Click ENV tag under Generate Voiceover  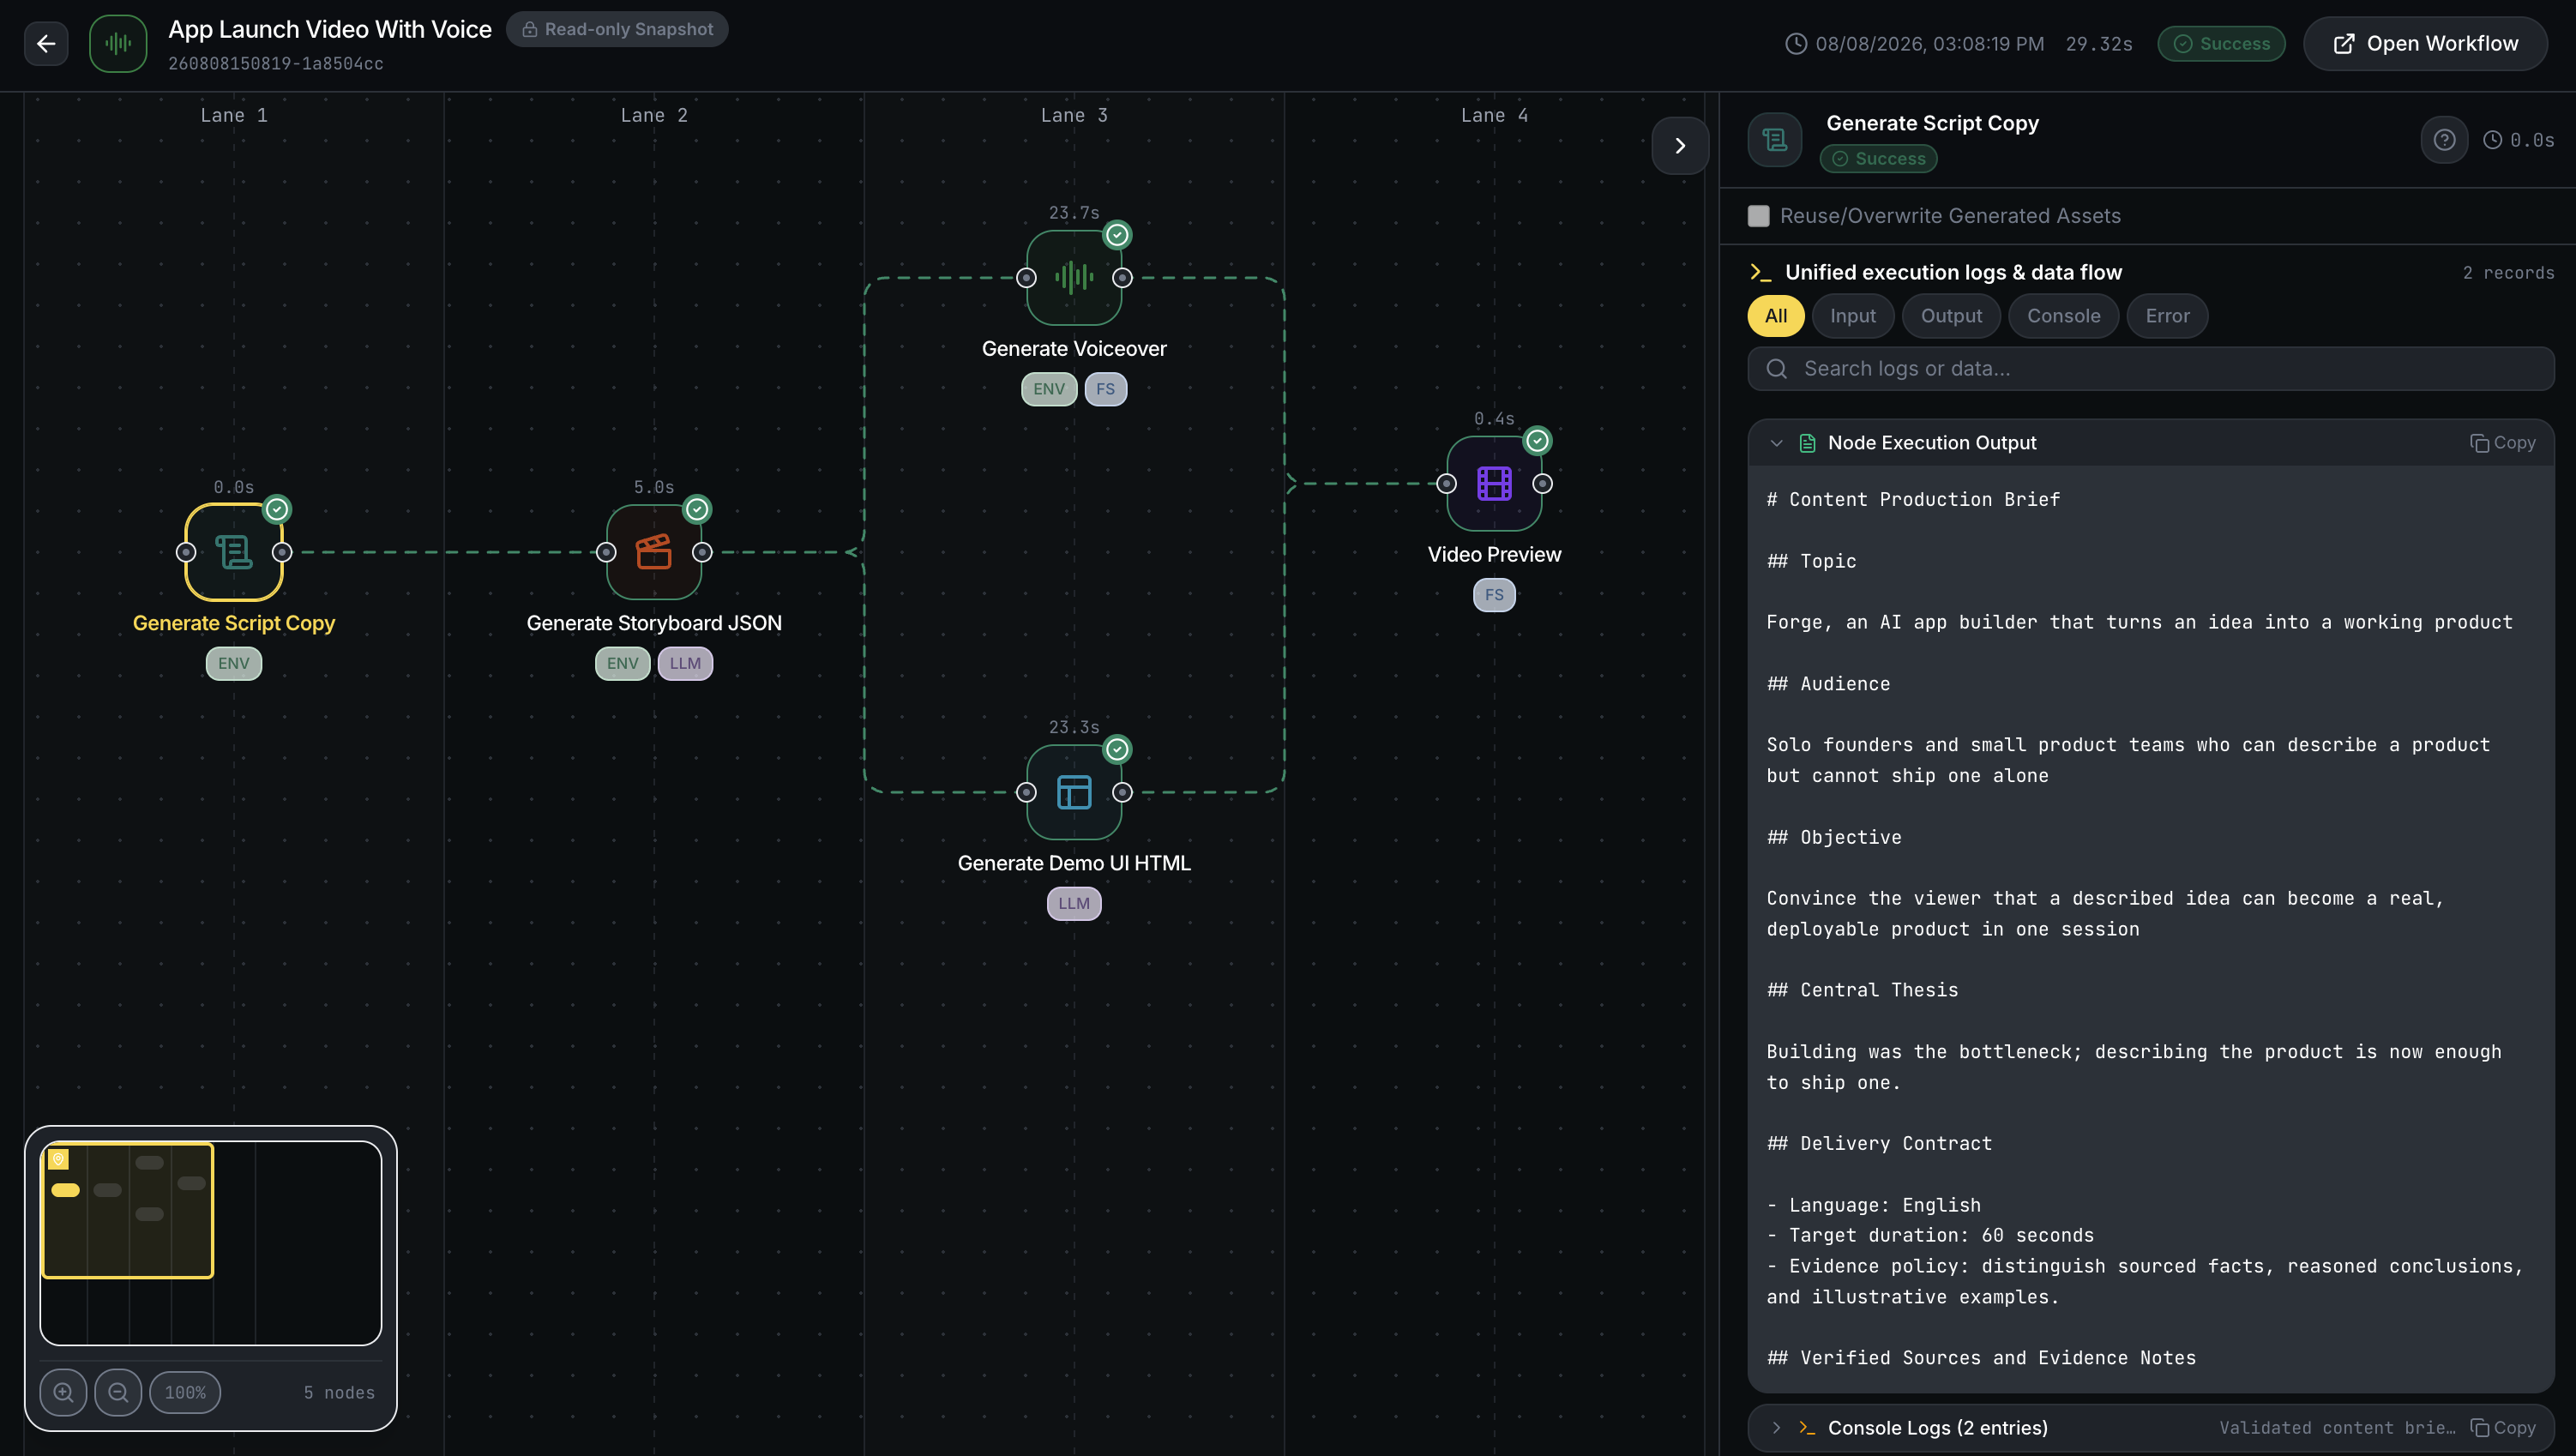pyautogui.click(x=1049, y=389)
